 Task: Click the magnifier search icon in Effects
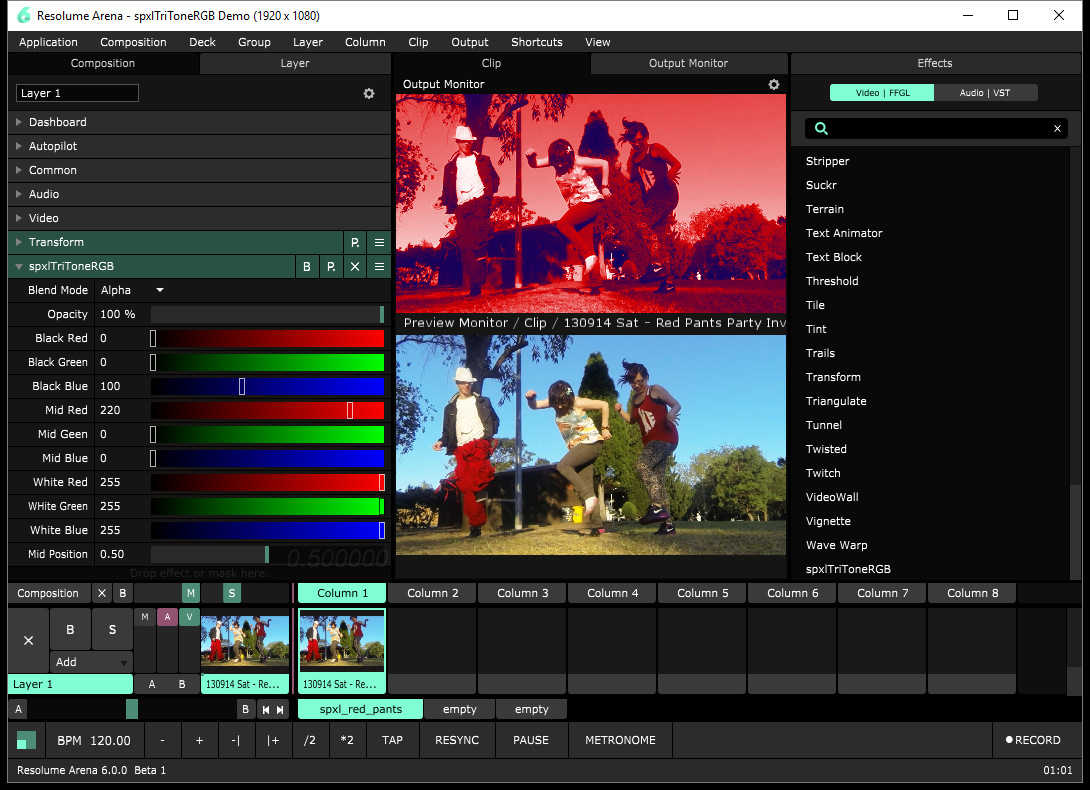click(821, 129)
